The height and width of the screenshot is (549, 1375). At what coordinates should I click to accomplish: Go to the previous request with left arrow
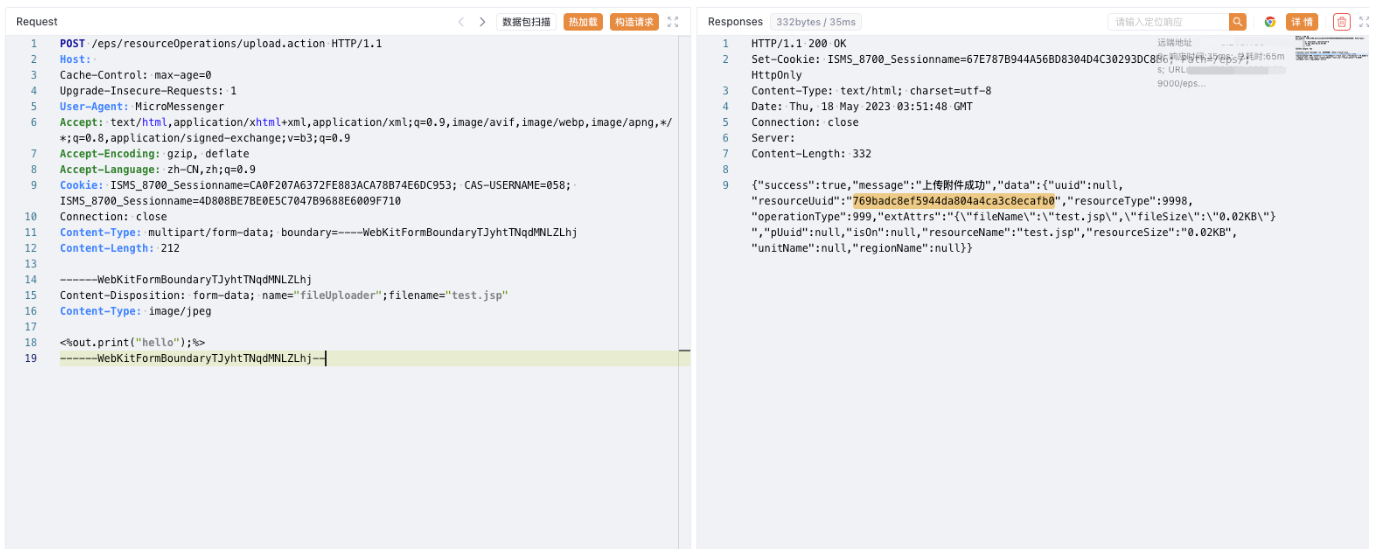(461, 22)
